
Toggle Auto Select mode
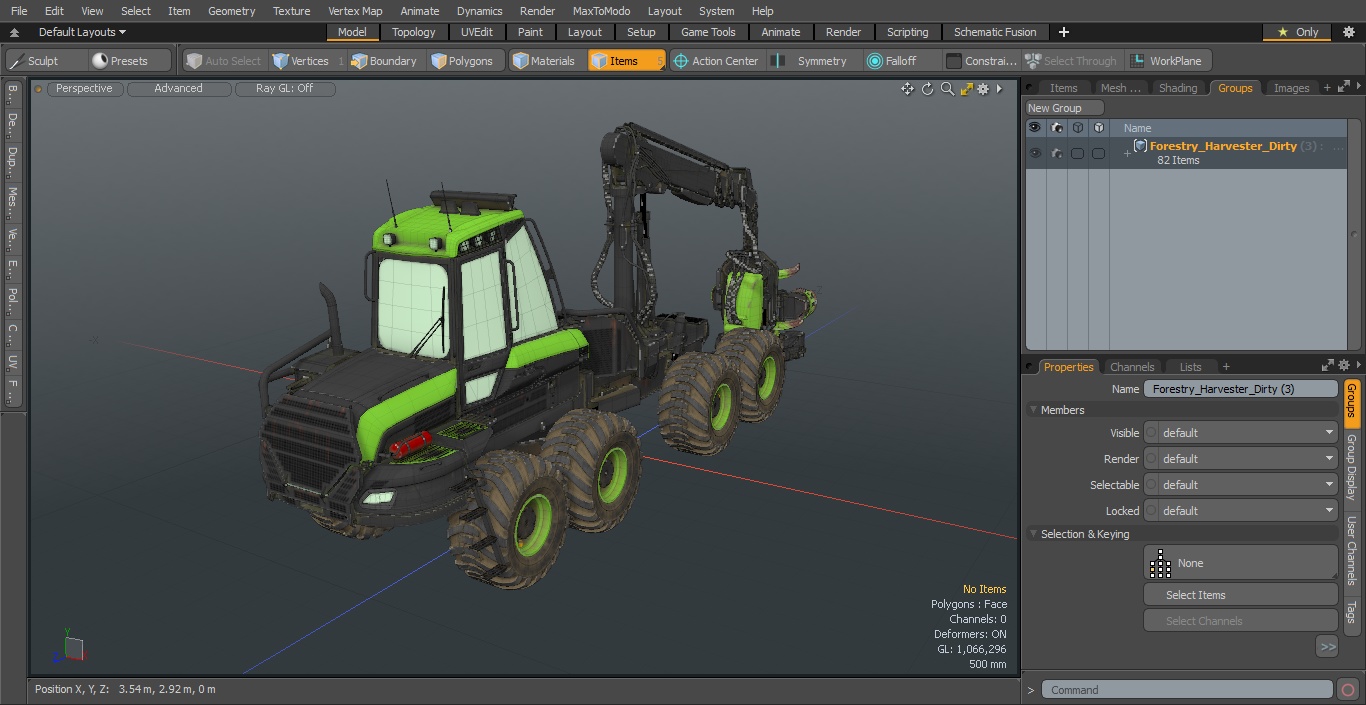(x=224, y=61)
